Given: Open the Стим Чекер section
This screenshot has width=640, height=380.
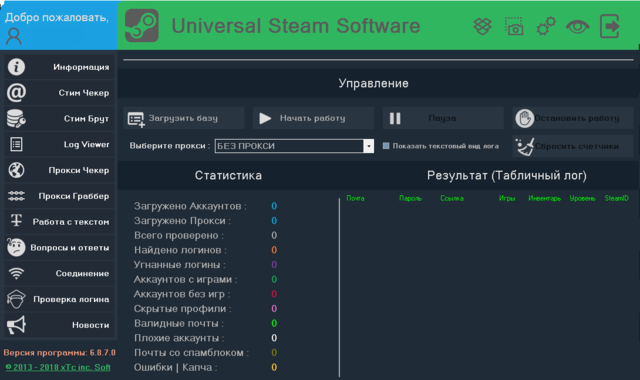Looking at the screenshot, I should click(60, 93).
